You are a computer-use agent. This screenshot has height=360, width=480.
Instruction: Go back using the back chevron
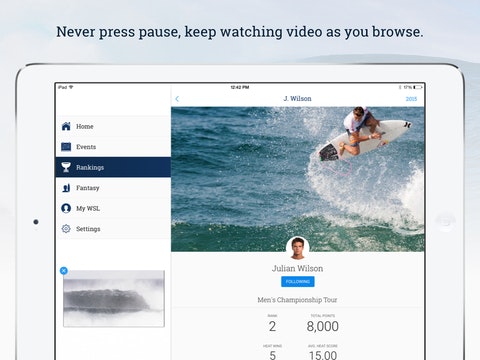pyautogui.click(x=177, y=99)
